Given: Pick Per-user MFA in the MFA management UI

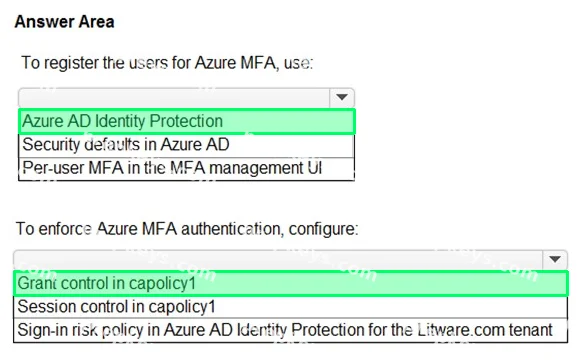Looking at the screenshot, I should (x=187, y=168).
